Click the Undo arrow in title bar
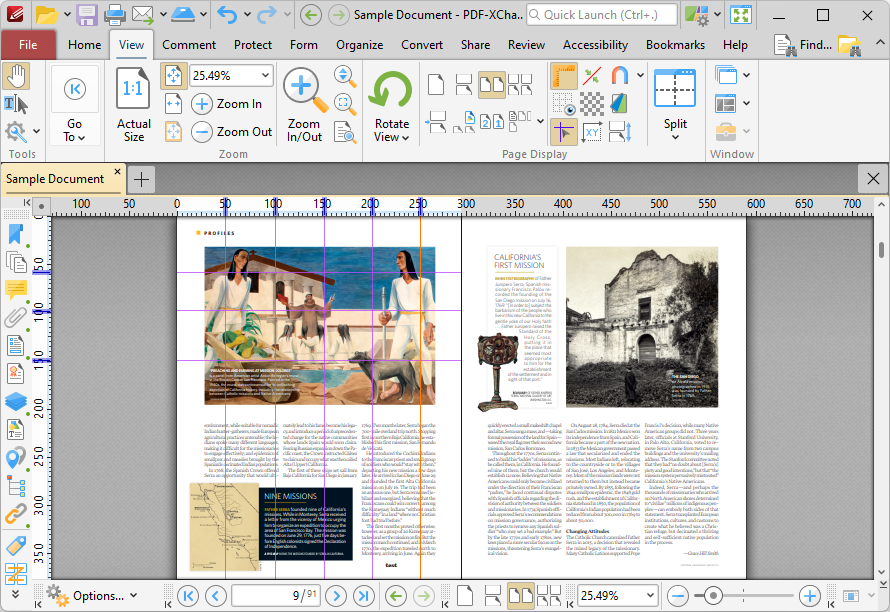This screenshot has width=890, height=612. coord(227,15)
